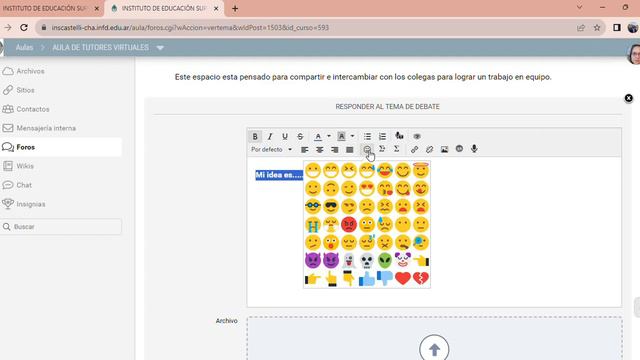Apply the current text font color
The image size is (640, 360).
tap(318, 136)
